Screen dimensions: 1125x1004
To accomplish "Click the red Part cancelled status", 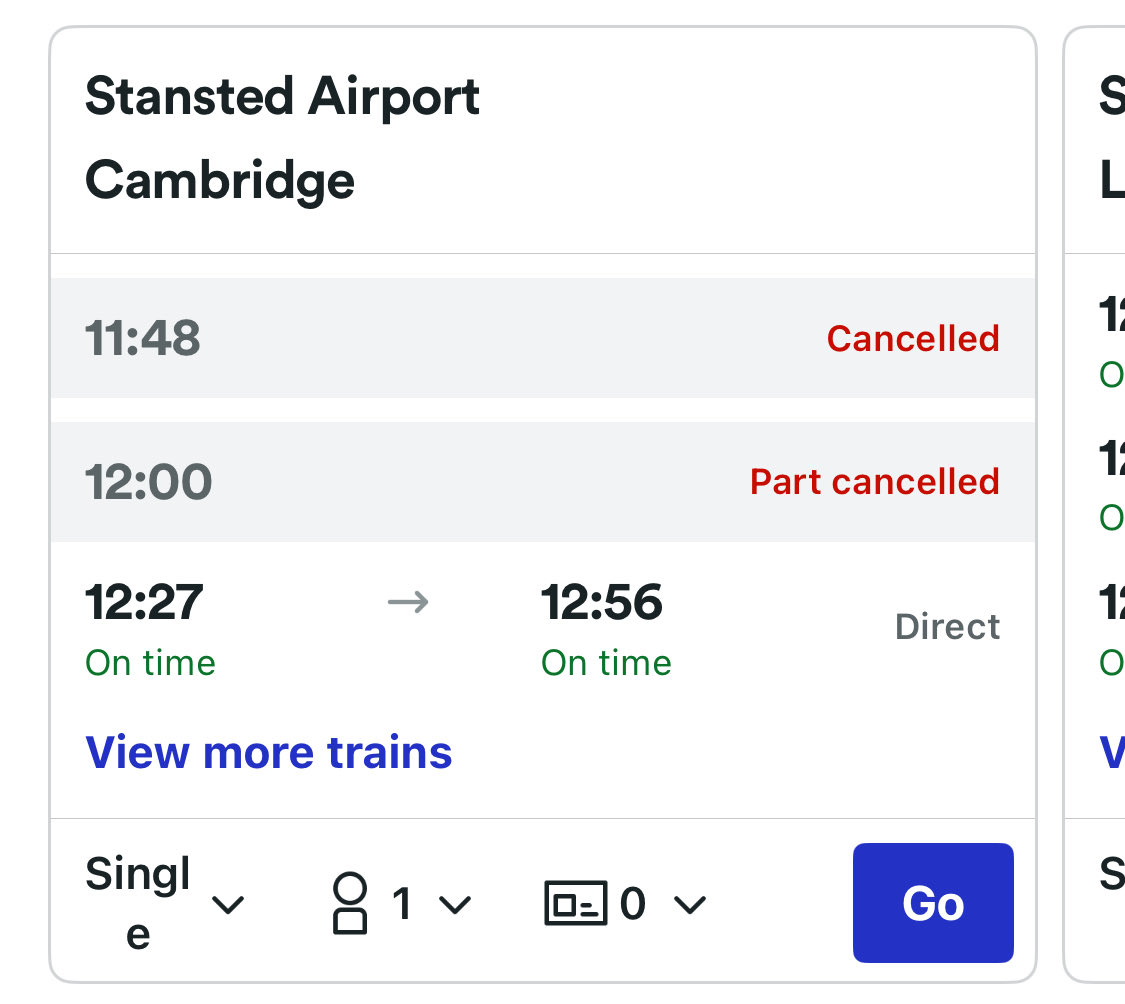I will pyautogui.click(x=874, y=482).
